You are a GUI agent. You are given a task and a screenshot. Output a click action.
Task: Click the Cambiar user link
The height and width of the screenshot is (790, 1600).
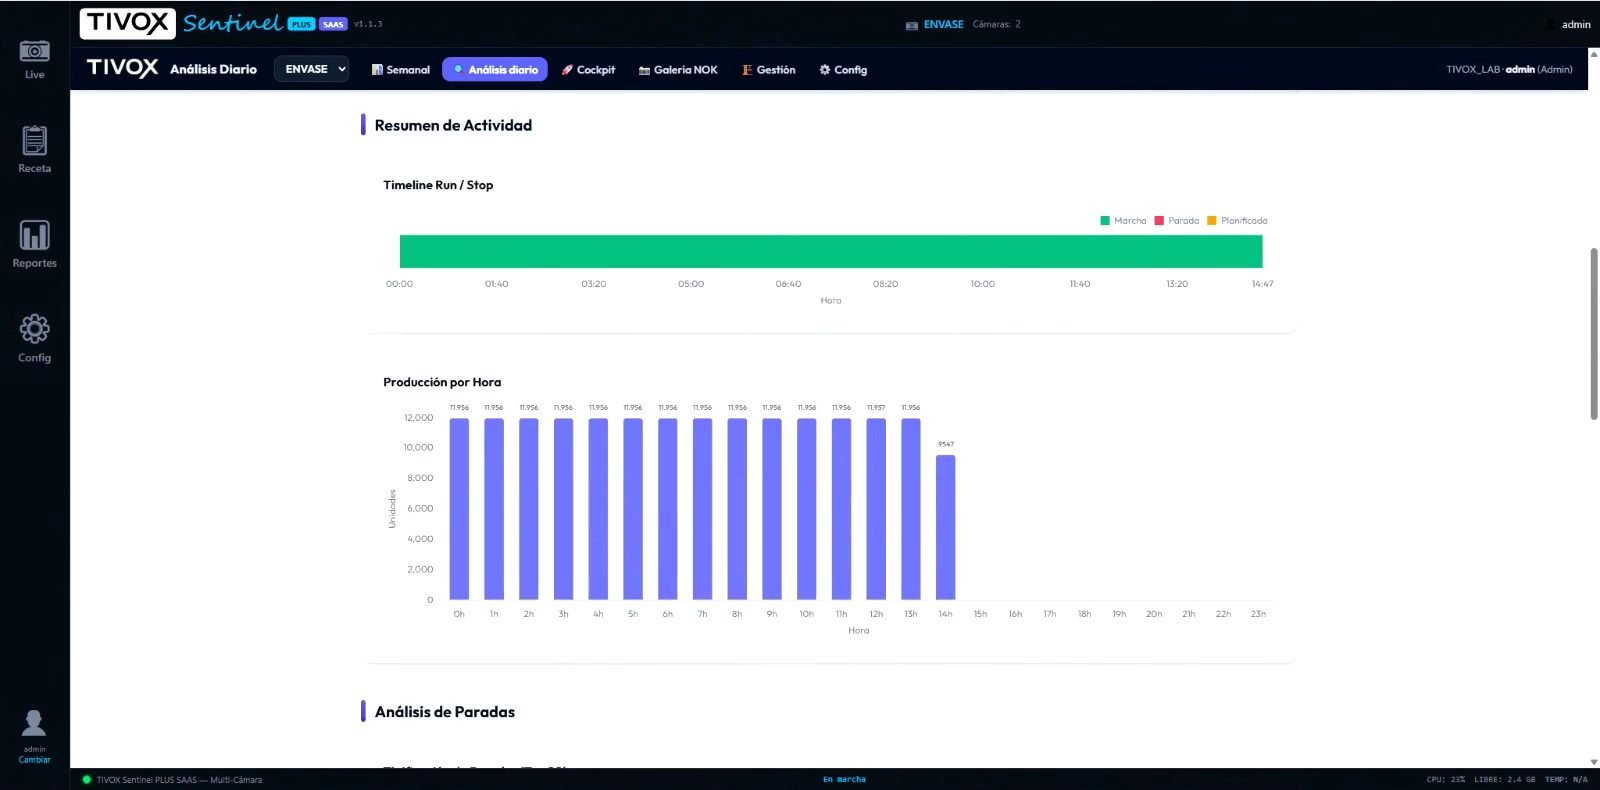(x=34, y=760)
